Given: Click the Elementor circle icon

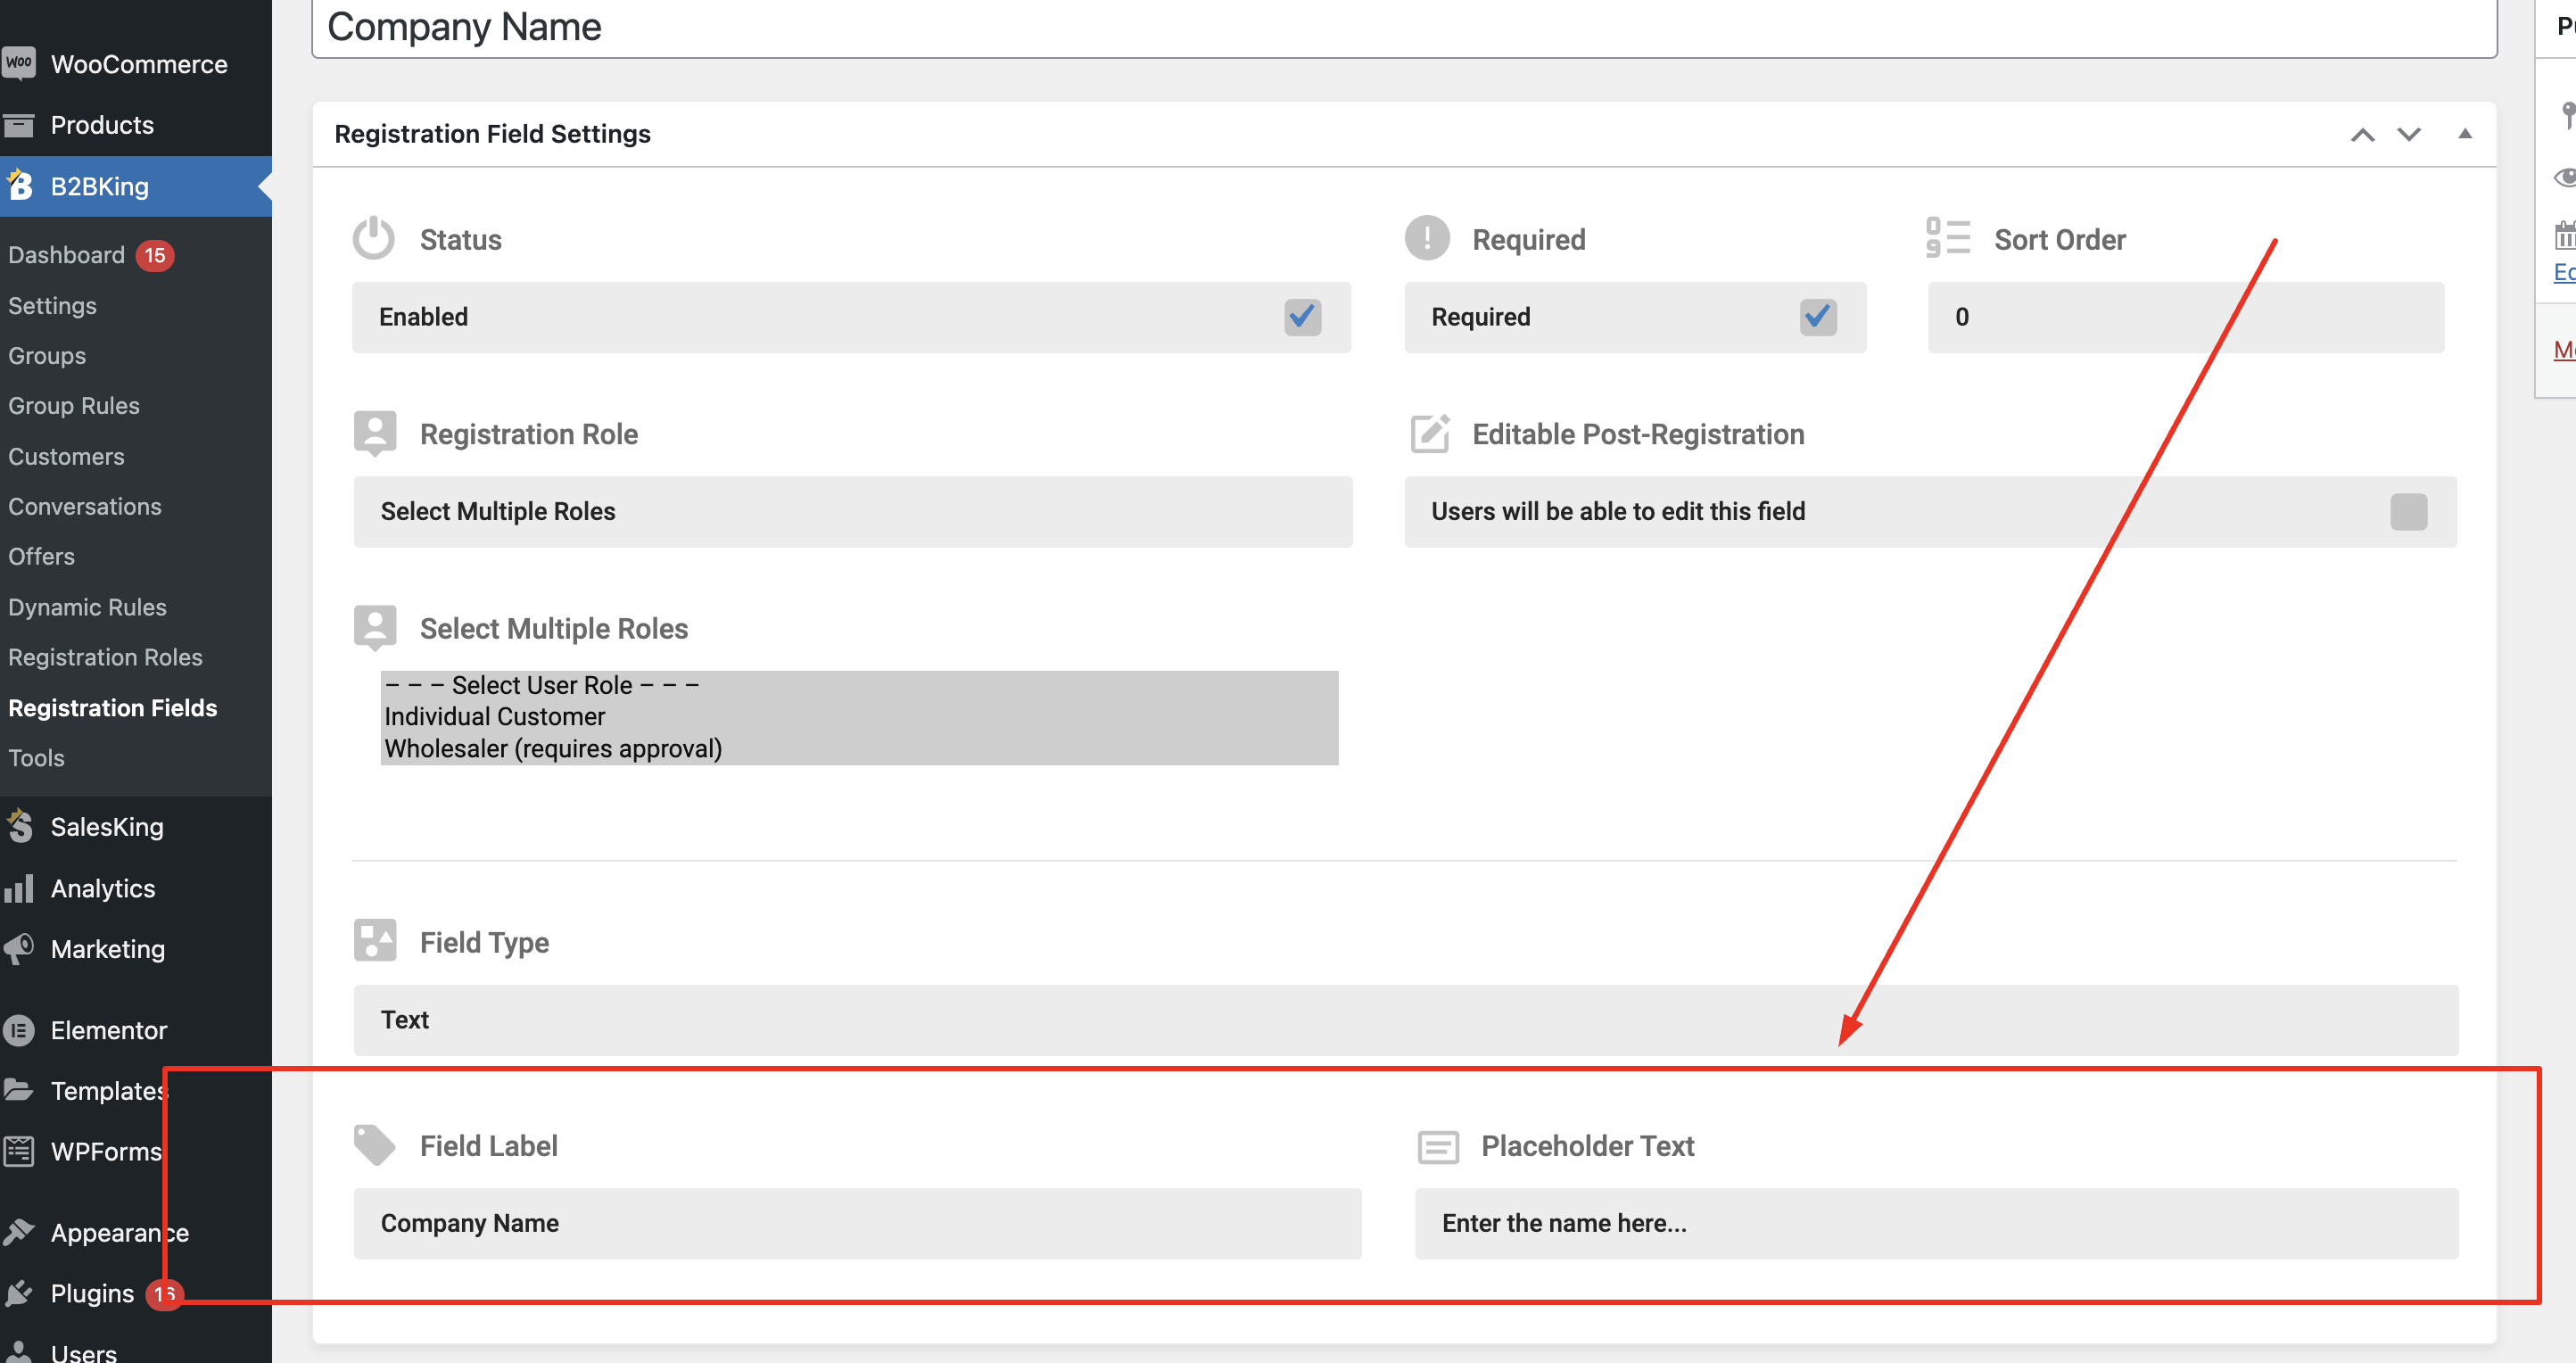Looking at the screenshot, I should click(19, 1030).
